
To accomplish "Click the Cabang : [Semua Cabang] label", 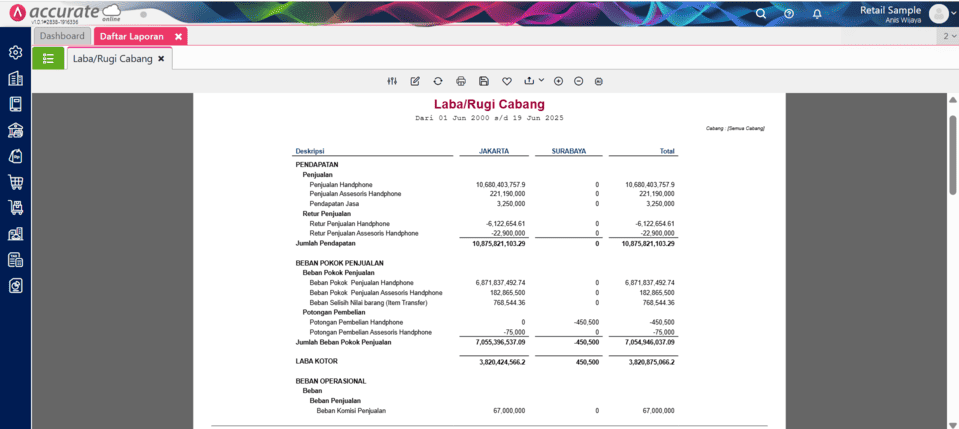I will [x=735, y=129].
